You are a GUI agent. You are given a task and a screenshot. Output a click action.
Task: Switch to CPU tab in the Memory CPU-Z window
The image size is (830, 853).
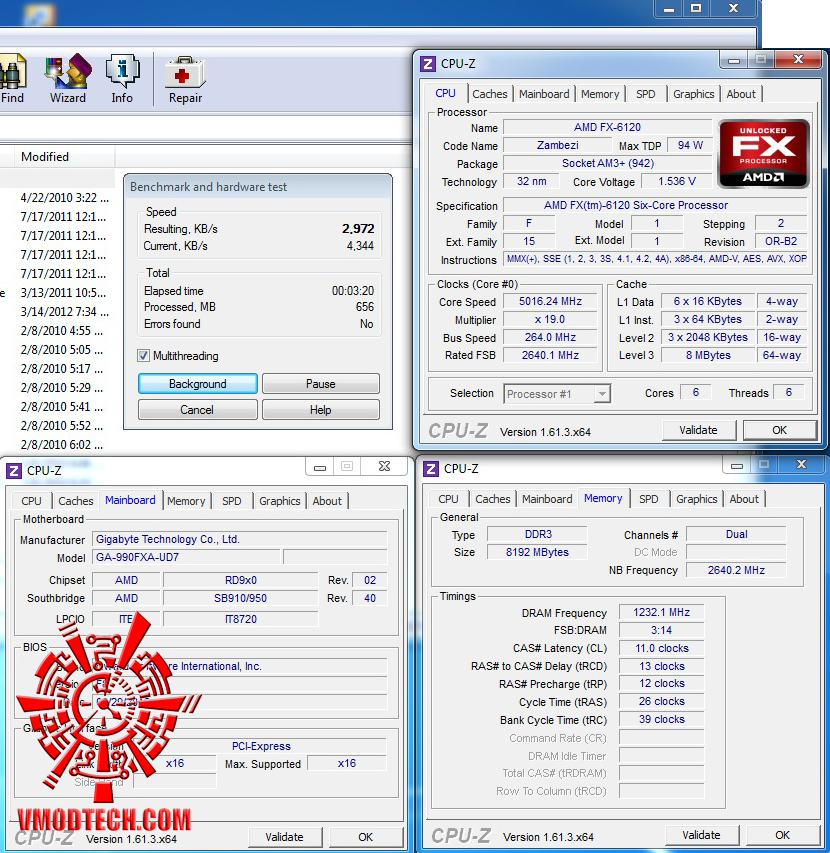pos(448,499)
